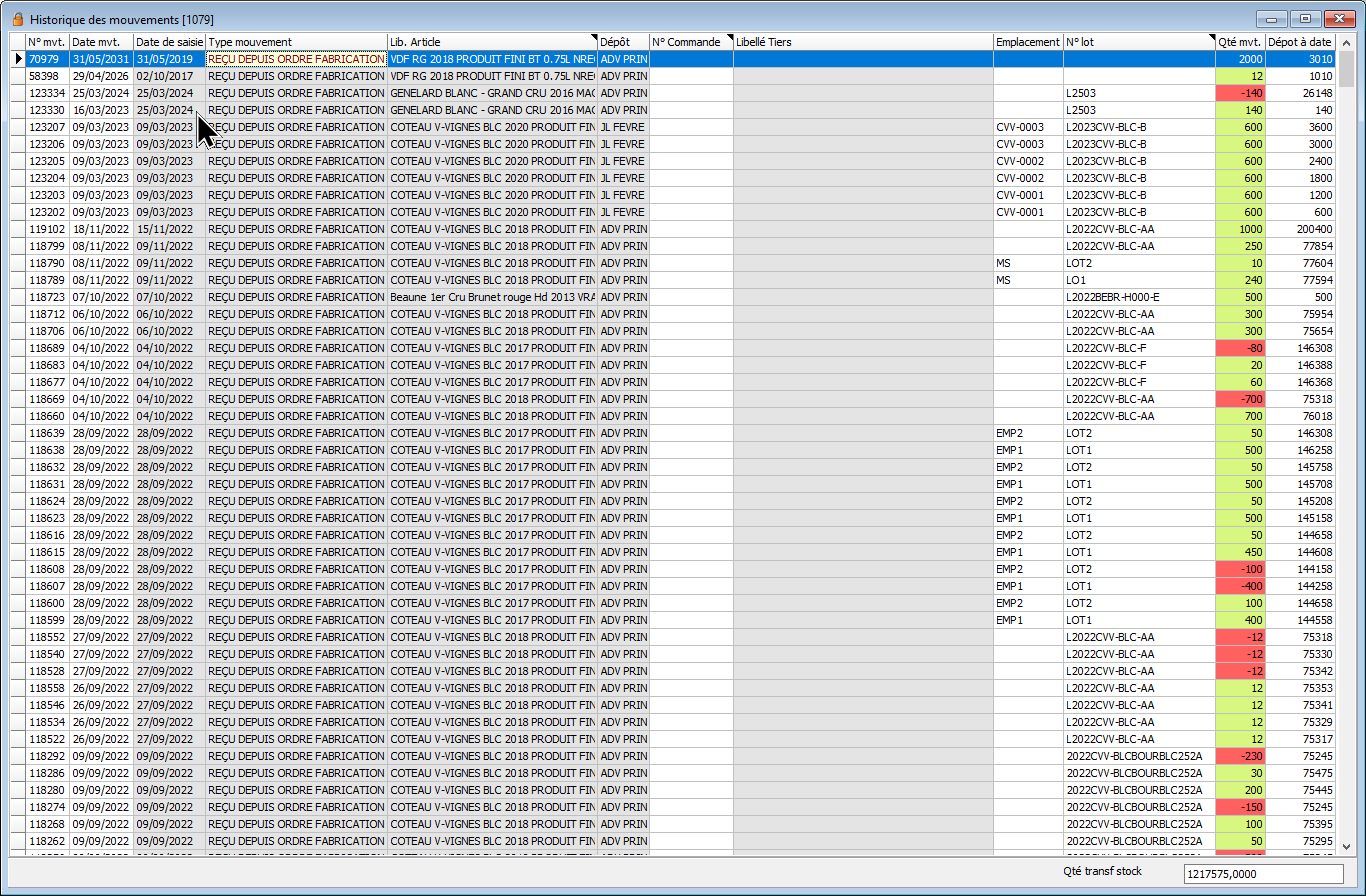Sort by the Date mvt. column header
Screen dimensions: 1366x896
101,42
